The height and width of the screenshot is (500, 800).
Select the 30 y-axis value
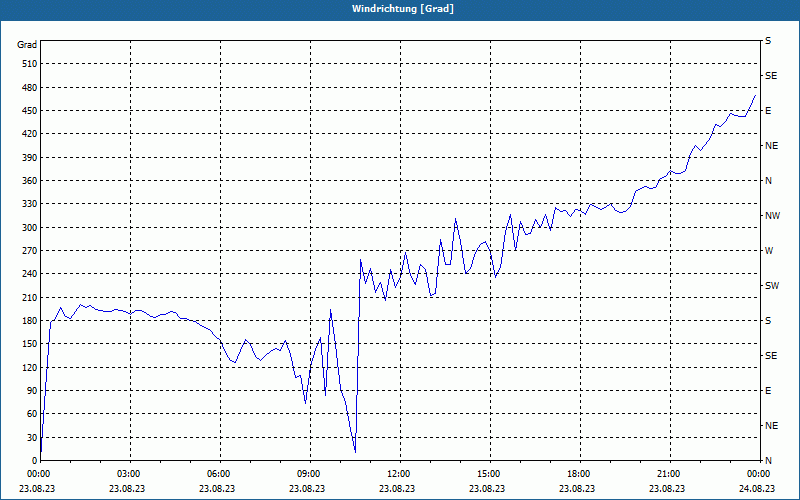pyautogui.click(x=32, y=438)
